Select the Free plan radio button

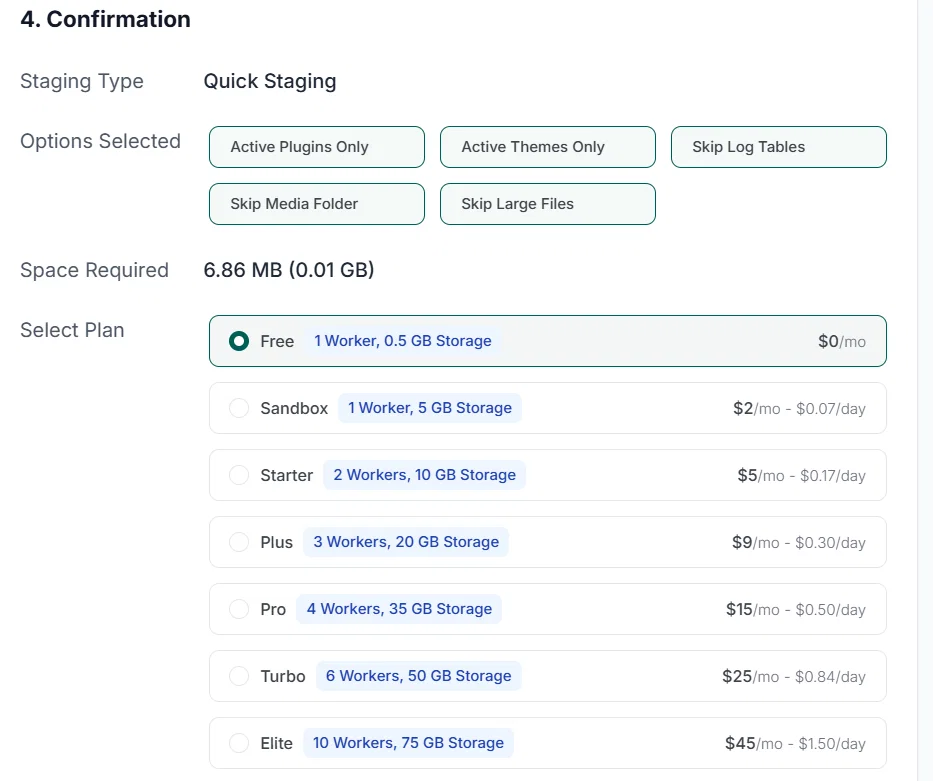pos(239,341)
